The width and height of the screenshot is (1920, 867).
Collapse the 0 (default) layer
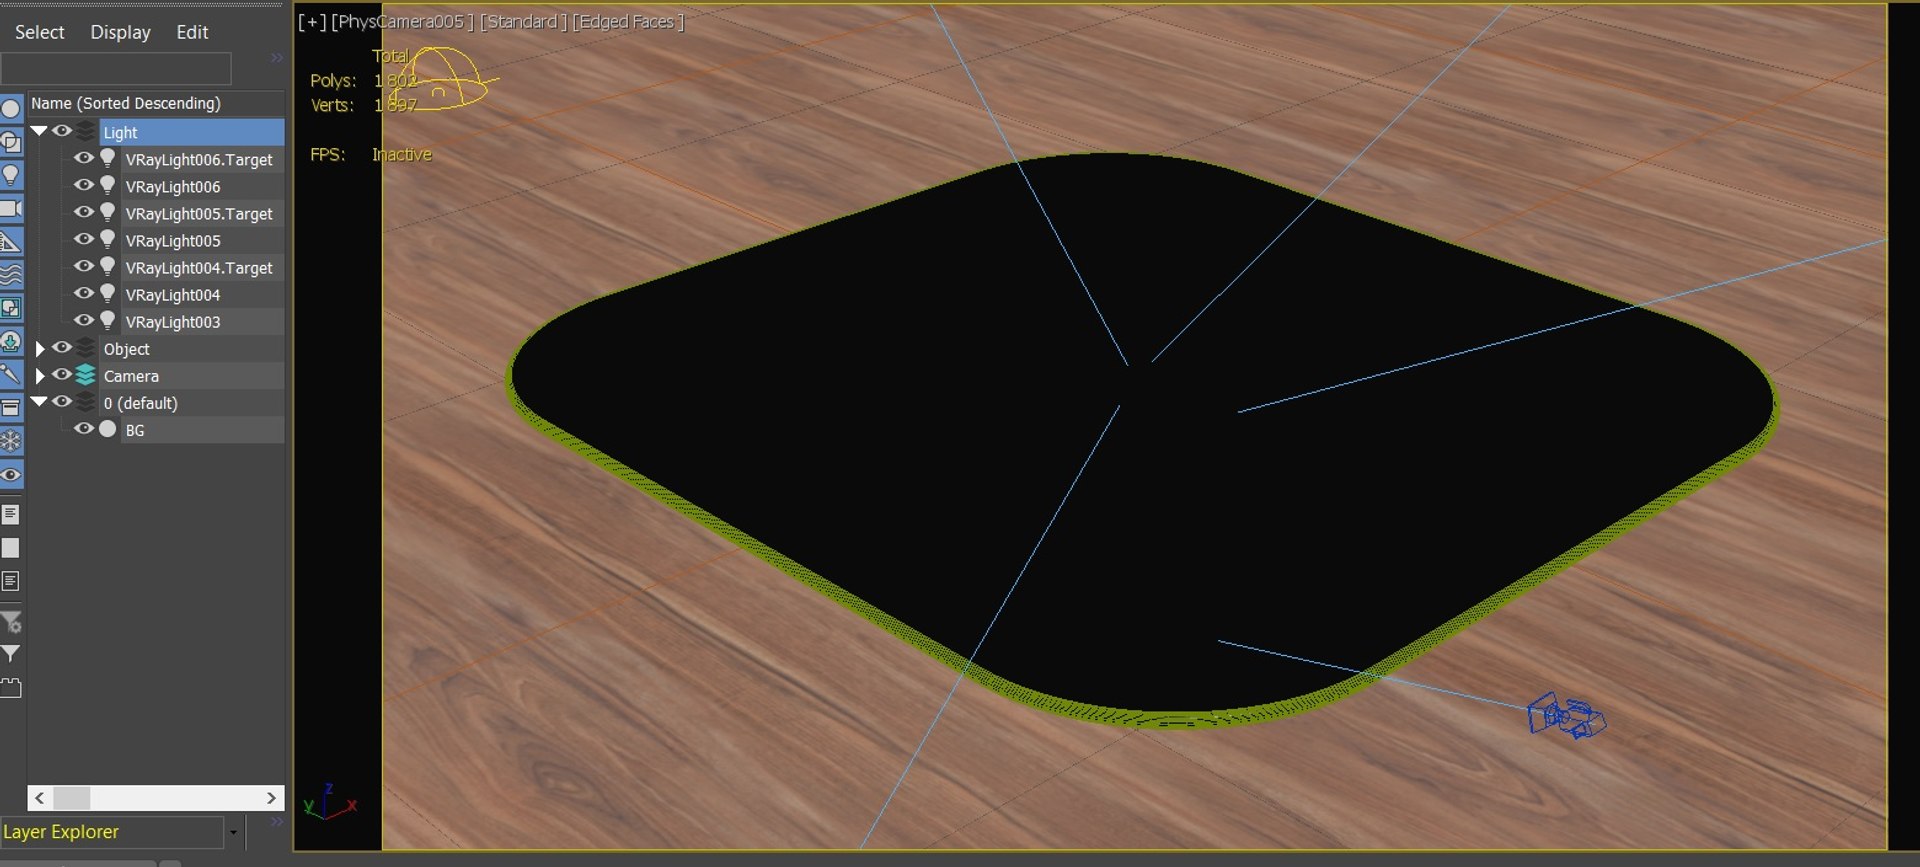(x=39, y=402)
